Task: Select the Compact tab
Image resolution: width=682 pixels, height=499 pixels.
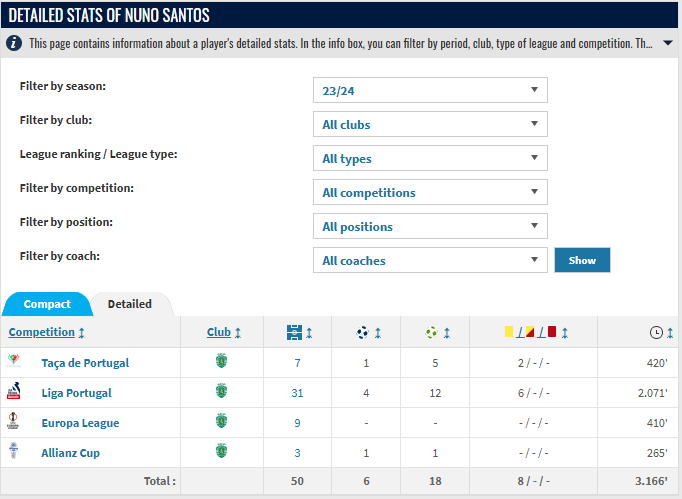Action: click(x=47, y=304)
